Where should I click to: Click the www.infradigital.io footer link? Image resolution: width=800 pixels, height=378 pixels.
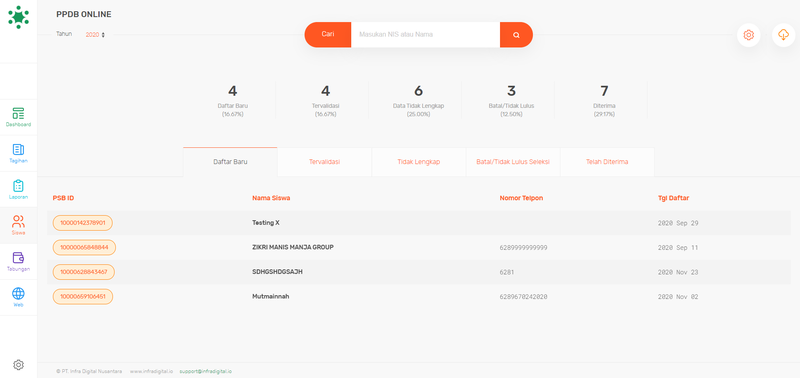tap(152, 371)
